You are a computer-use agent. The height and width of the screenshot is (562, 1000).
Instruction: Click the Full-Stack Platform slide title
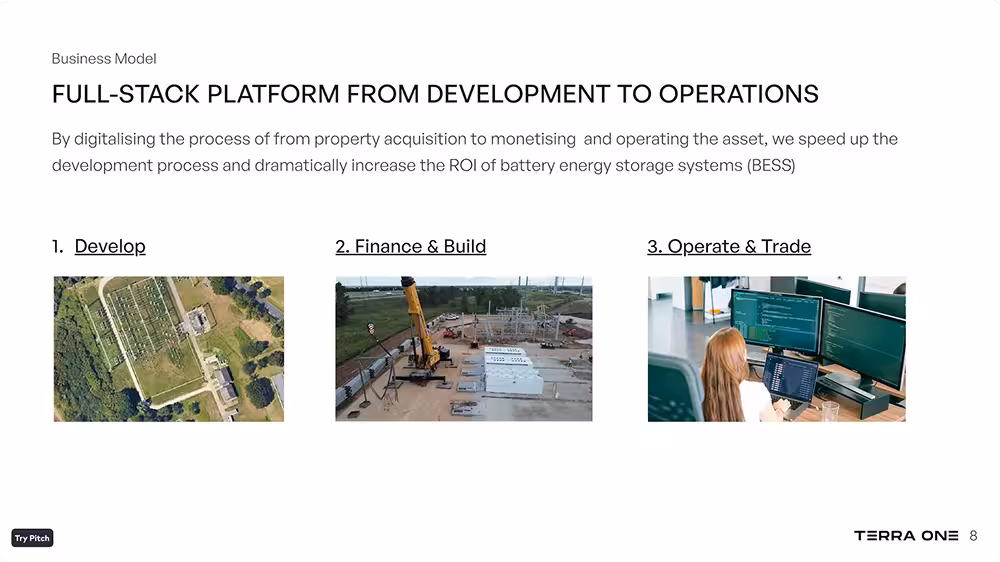pyautogui.click(x=435, y=94)
